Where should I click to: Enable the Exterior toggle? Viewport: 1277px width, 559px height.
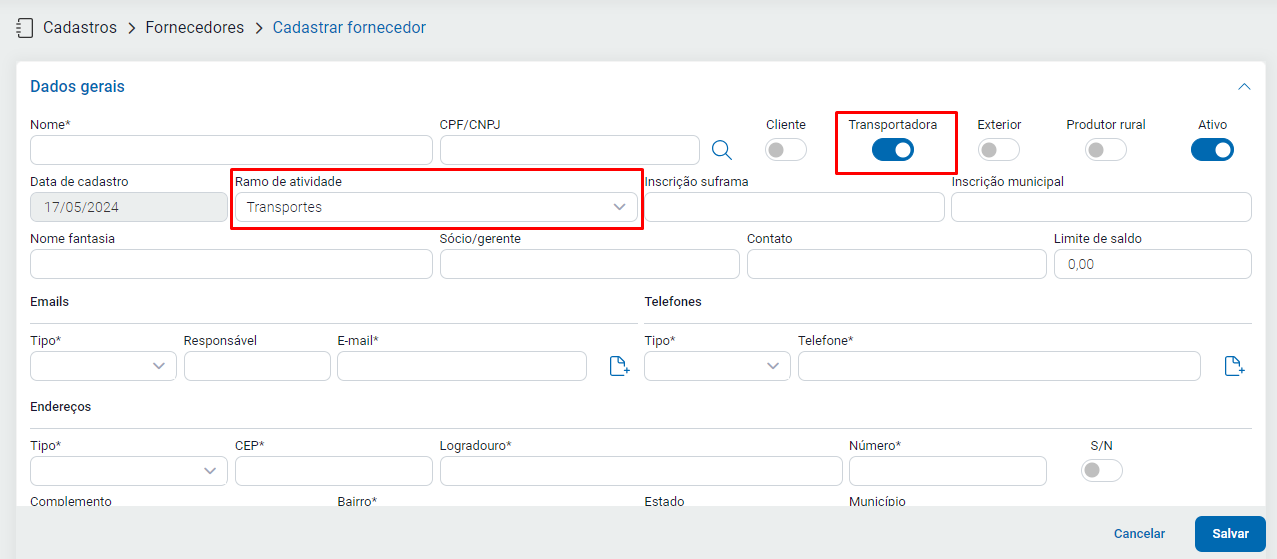coord(998,150)
